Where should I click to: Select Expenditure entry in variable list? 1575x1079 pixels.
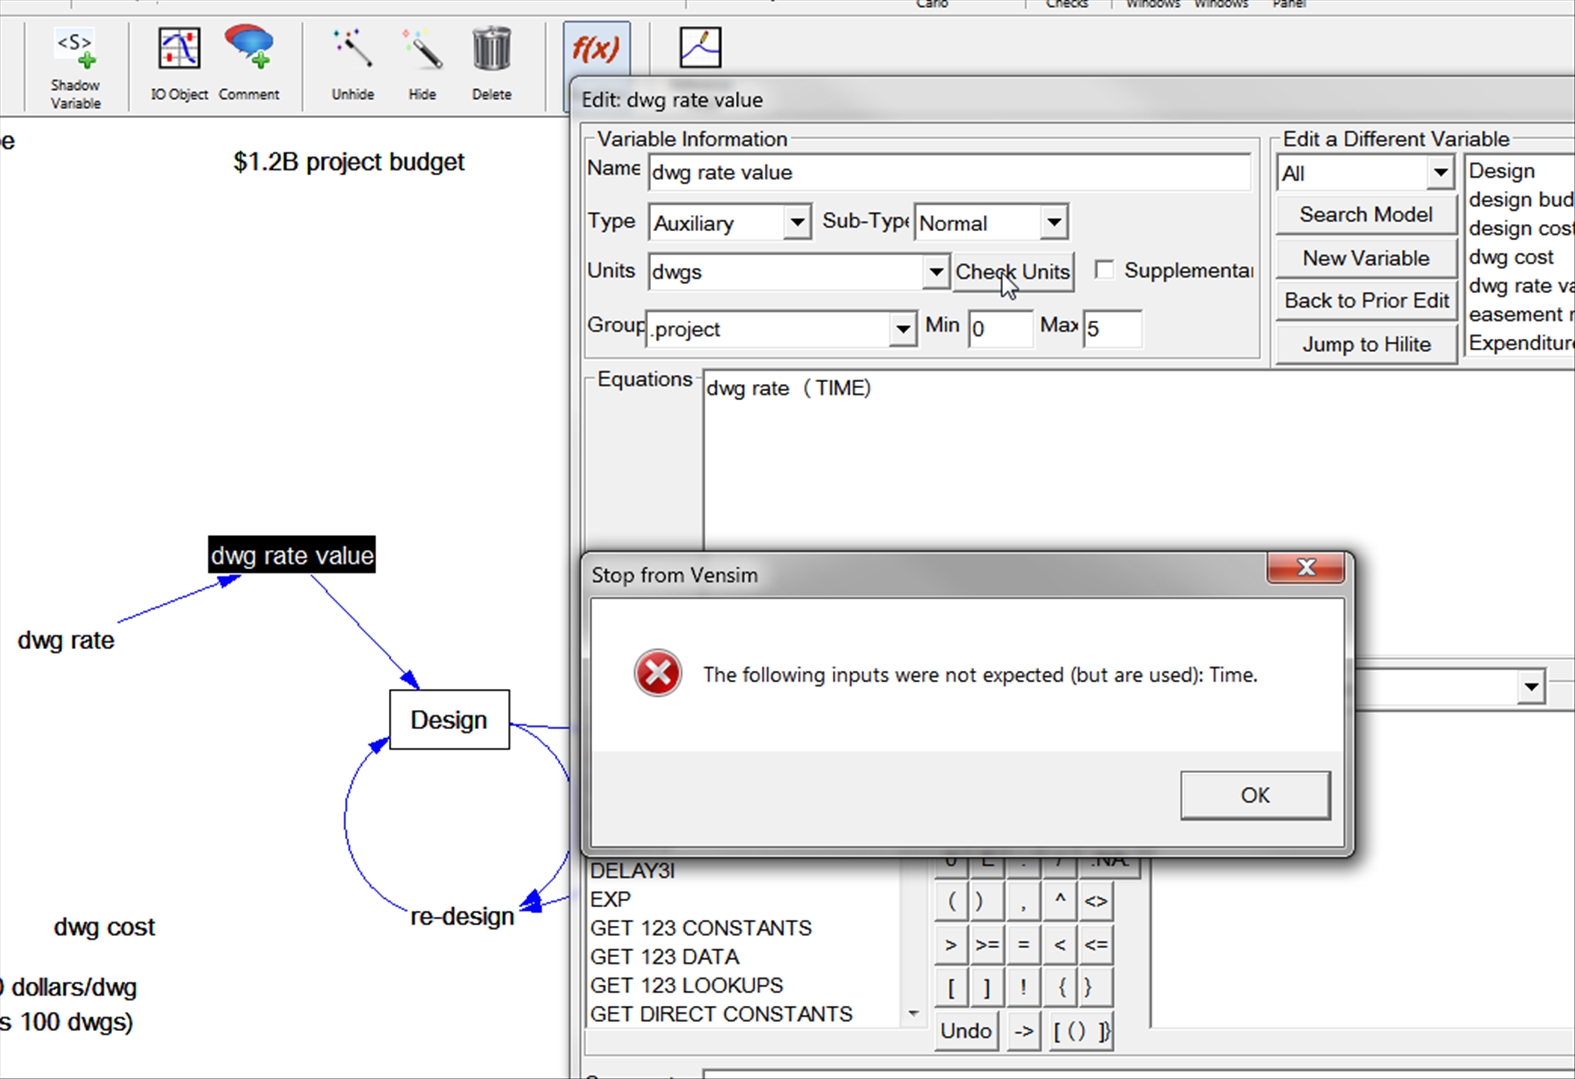pyautogui.click(x=1519, y=343)
